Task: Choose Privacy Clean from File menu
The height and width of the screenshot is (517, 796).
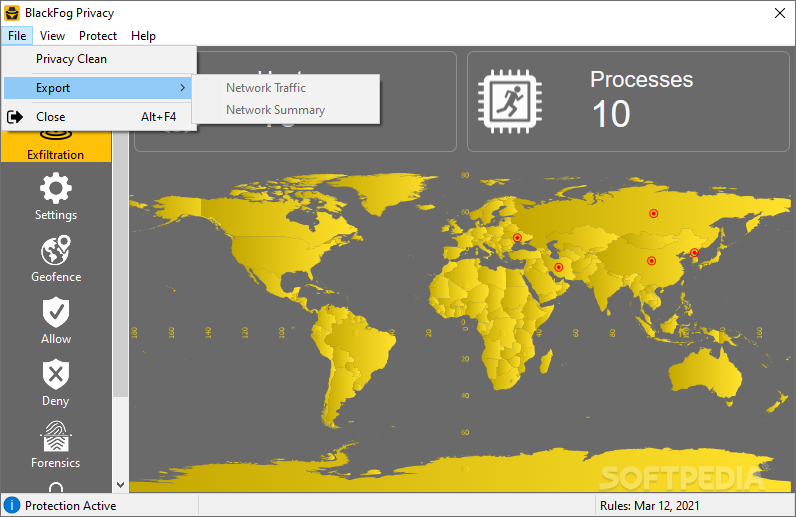Action: (x=100, y=59)
